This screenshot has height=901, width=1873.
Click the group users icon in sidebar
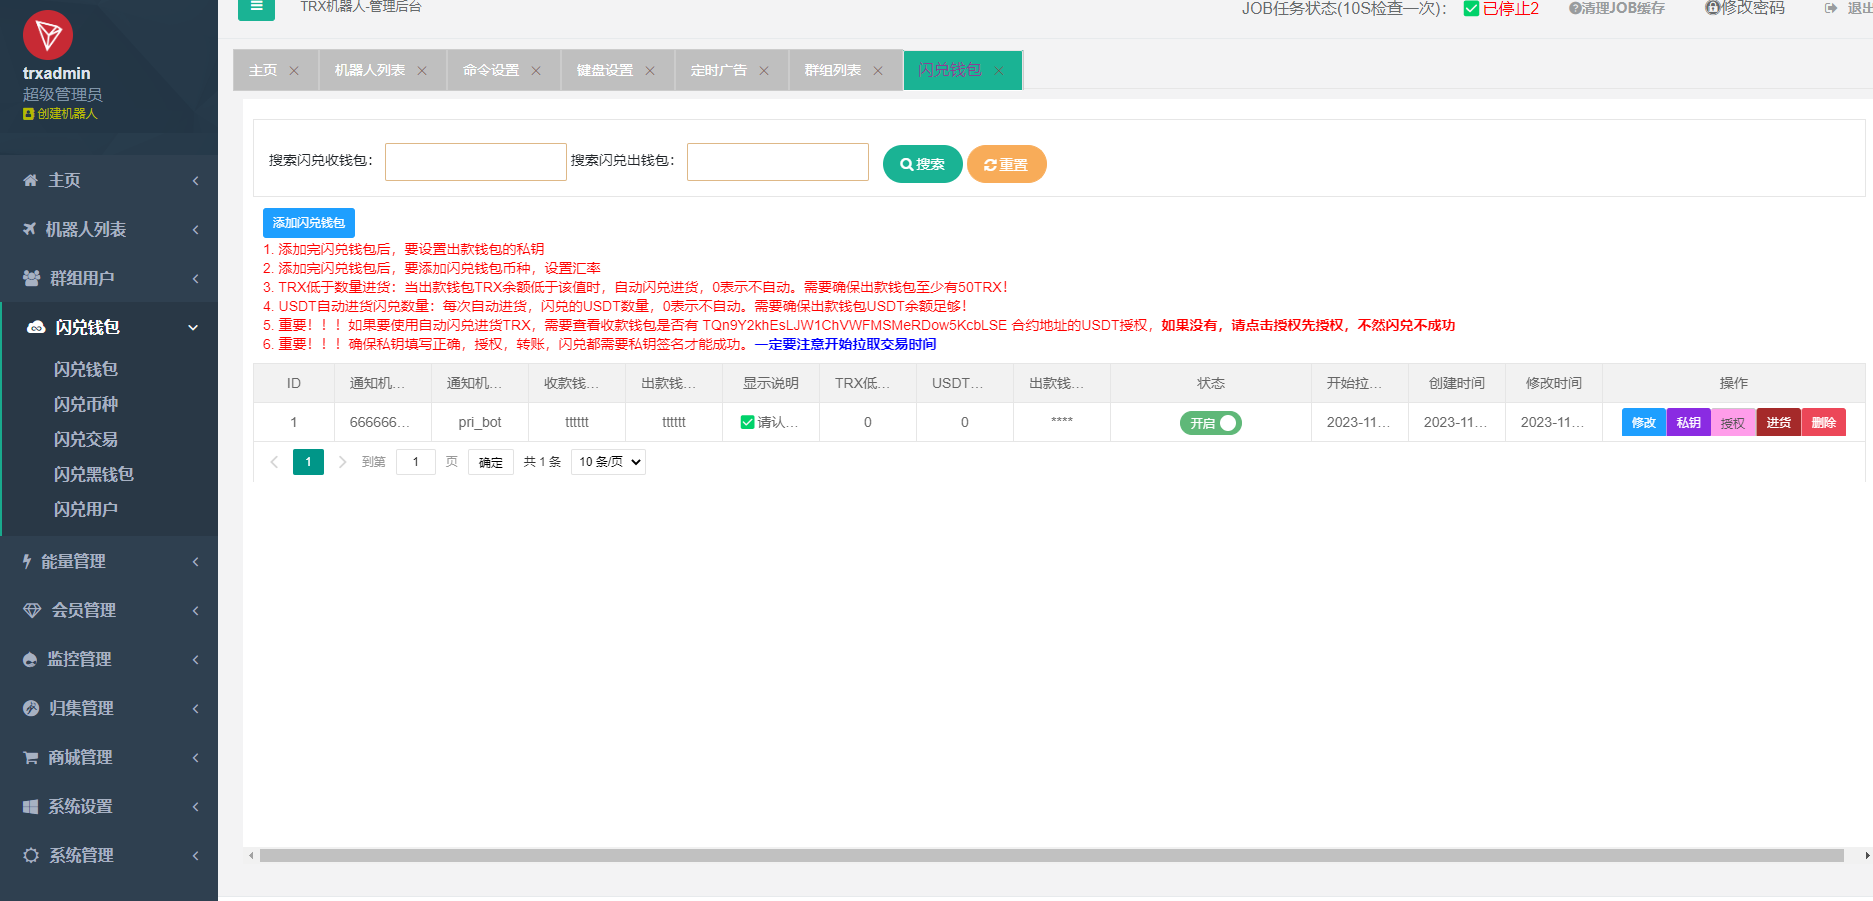tap(32, 278)
